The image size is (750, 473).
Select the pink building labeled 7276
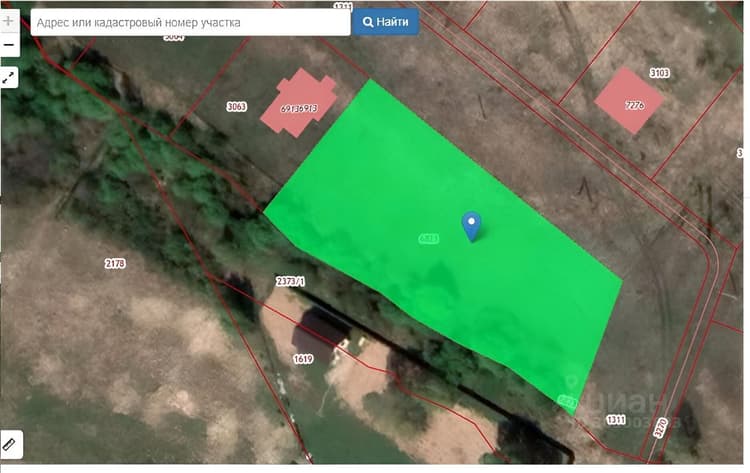click(629, 100)
